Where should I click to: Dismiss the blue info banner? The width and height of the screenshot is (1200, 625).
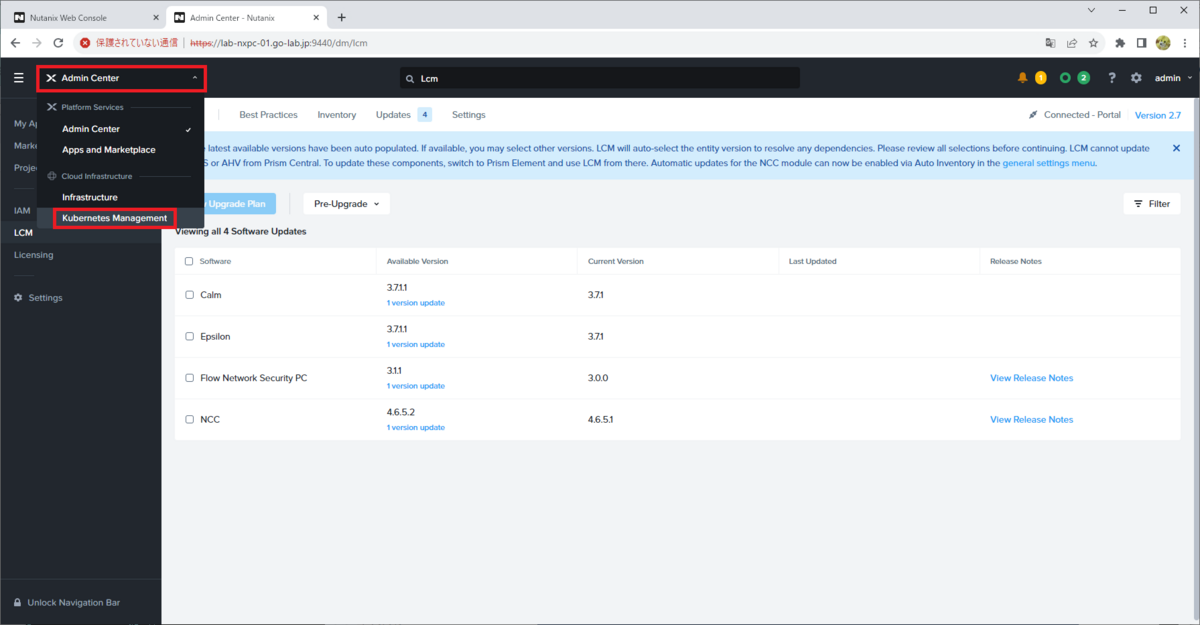pyautogui.click(x=1176, y=148)
